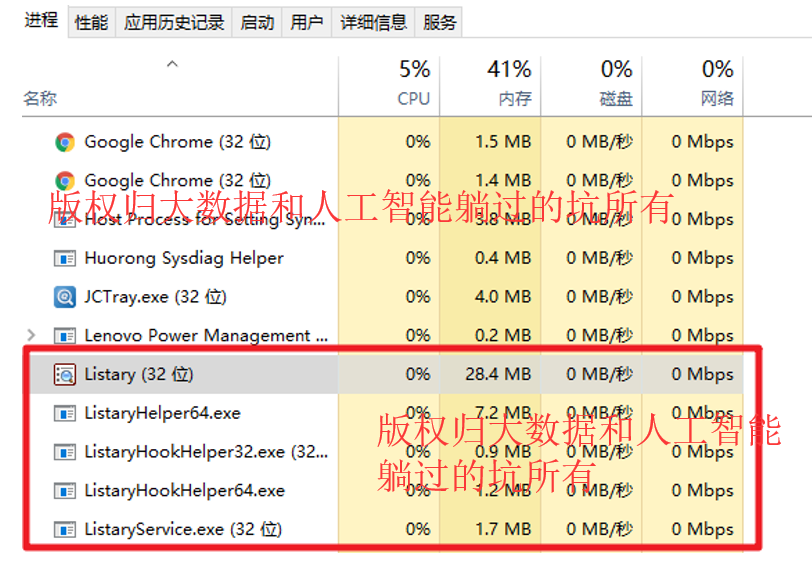Sort by the 磁盘 column header
The height and width of the screenshot is (565, 812).
click(x=591, y=85)
